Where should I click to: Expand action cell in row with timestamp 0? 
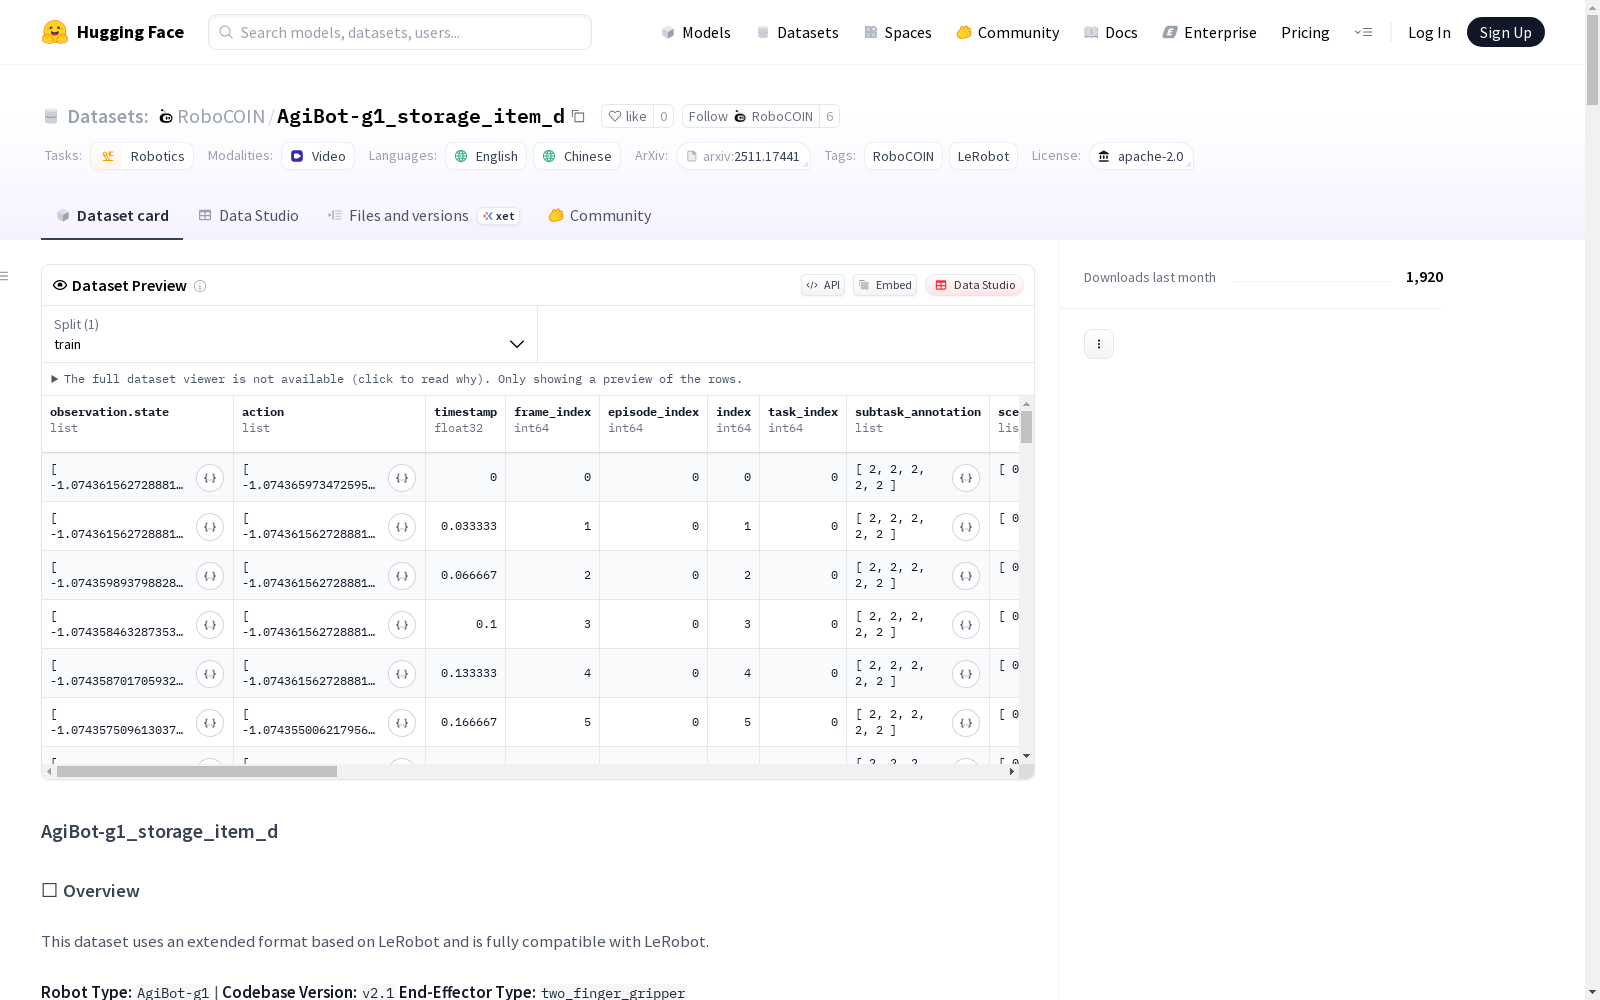[402, 478]
